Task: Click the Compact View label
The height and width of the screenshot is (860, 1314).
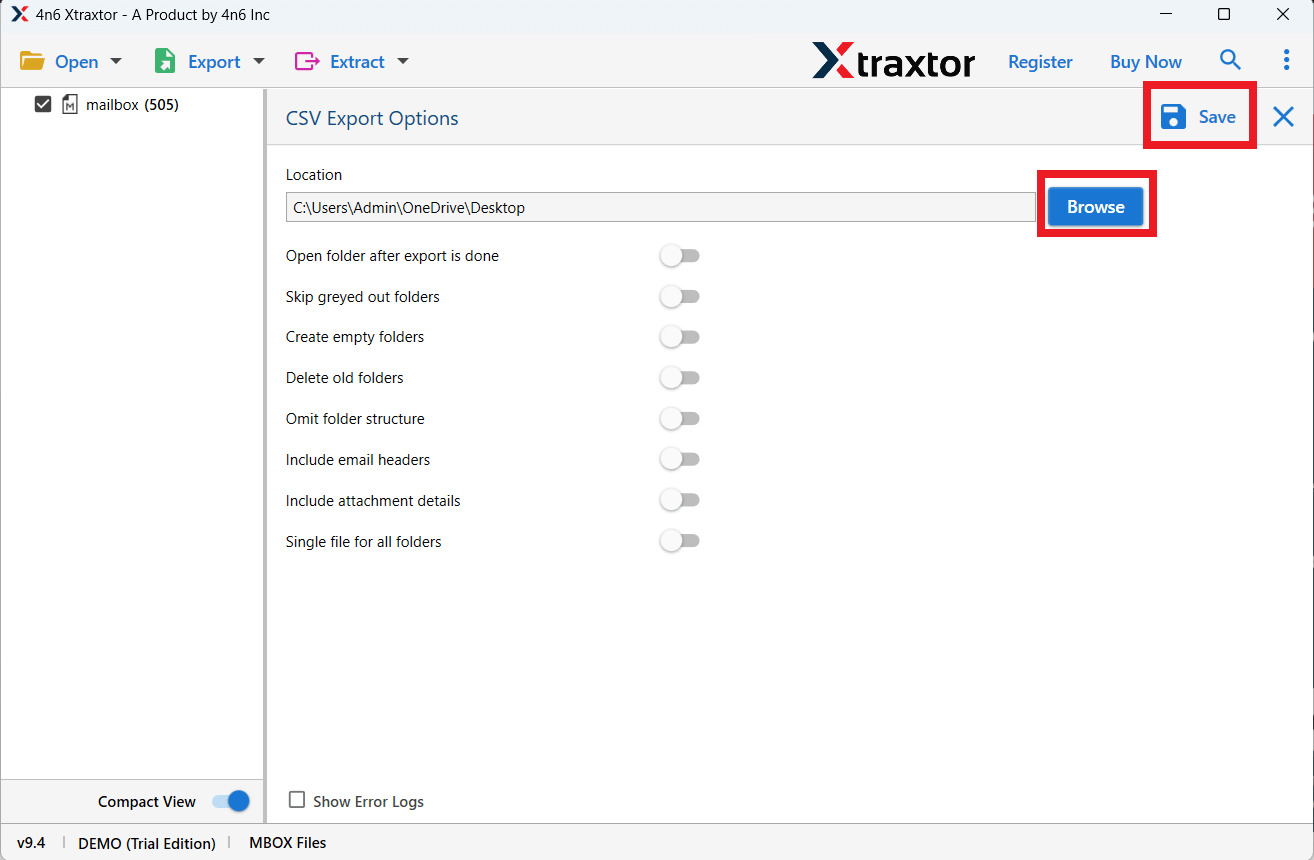Action: 147,802
